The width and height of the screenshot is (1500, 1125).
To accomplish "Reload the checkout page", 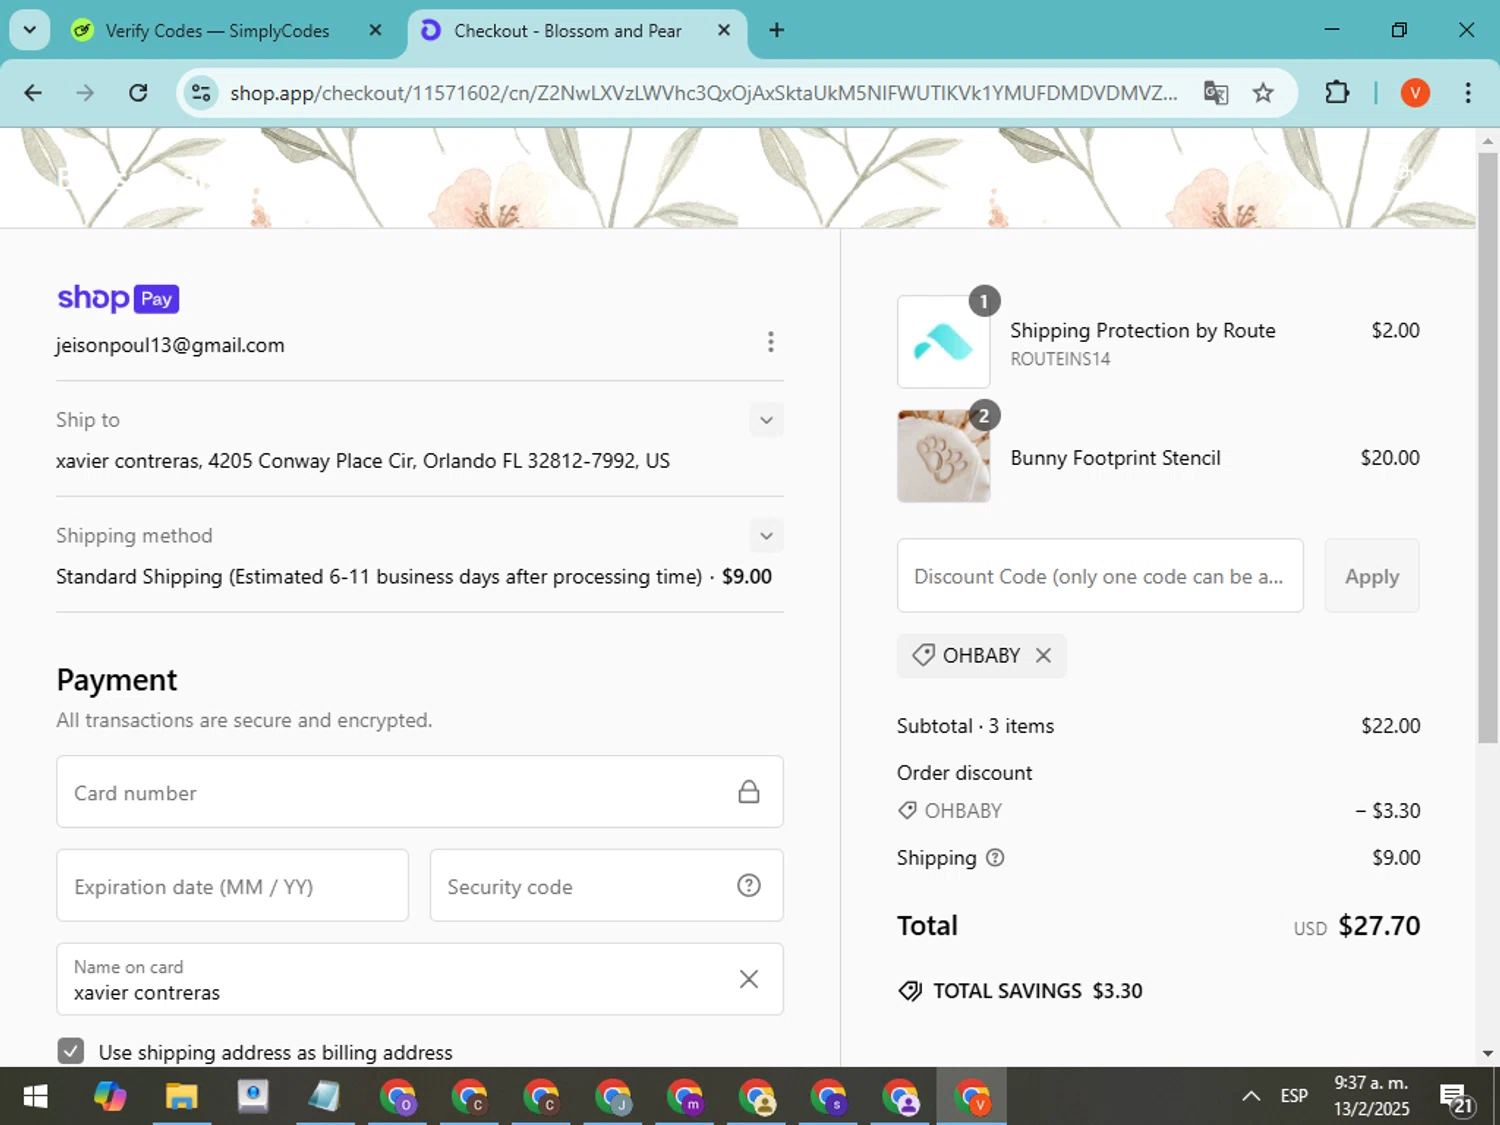I will click(138, 93).
